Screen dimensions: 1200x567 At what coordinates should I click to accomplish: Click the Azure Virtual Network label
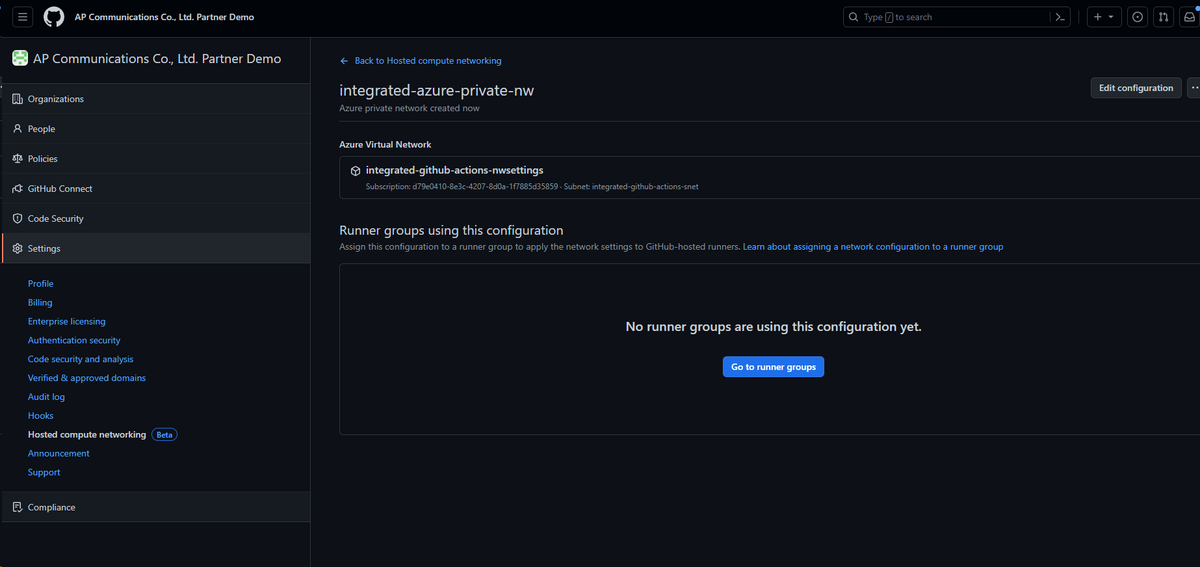386,145
